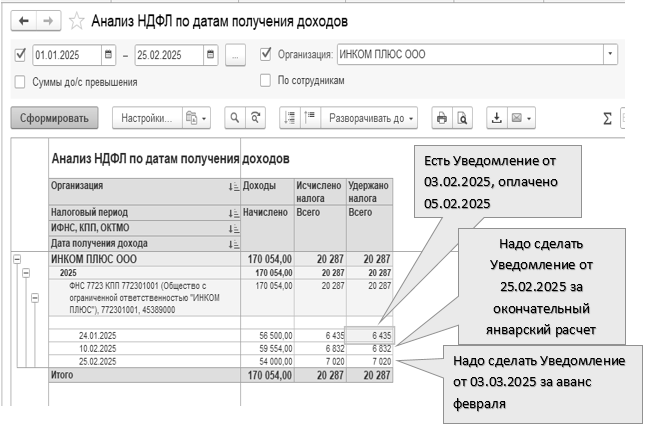
Task: Click income cell 54 000,00
Action: [267, 361]
